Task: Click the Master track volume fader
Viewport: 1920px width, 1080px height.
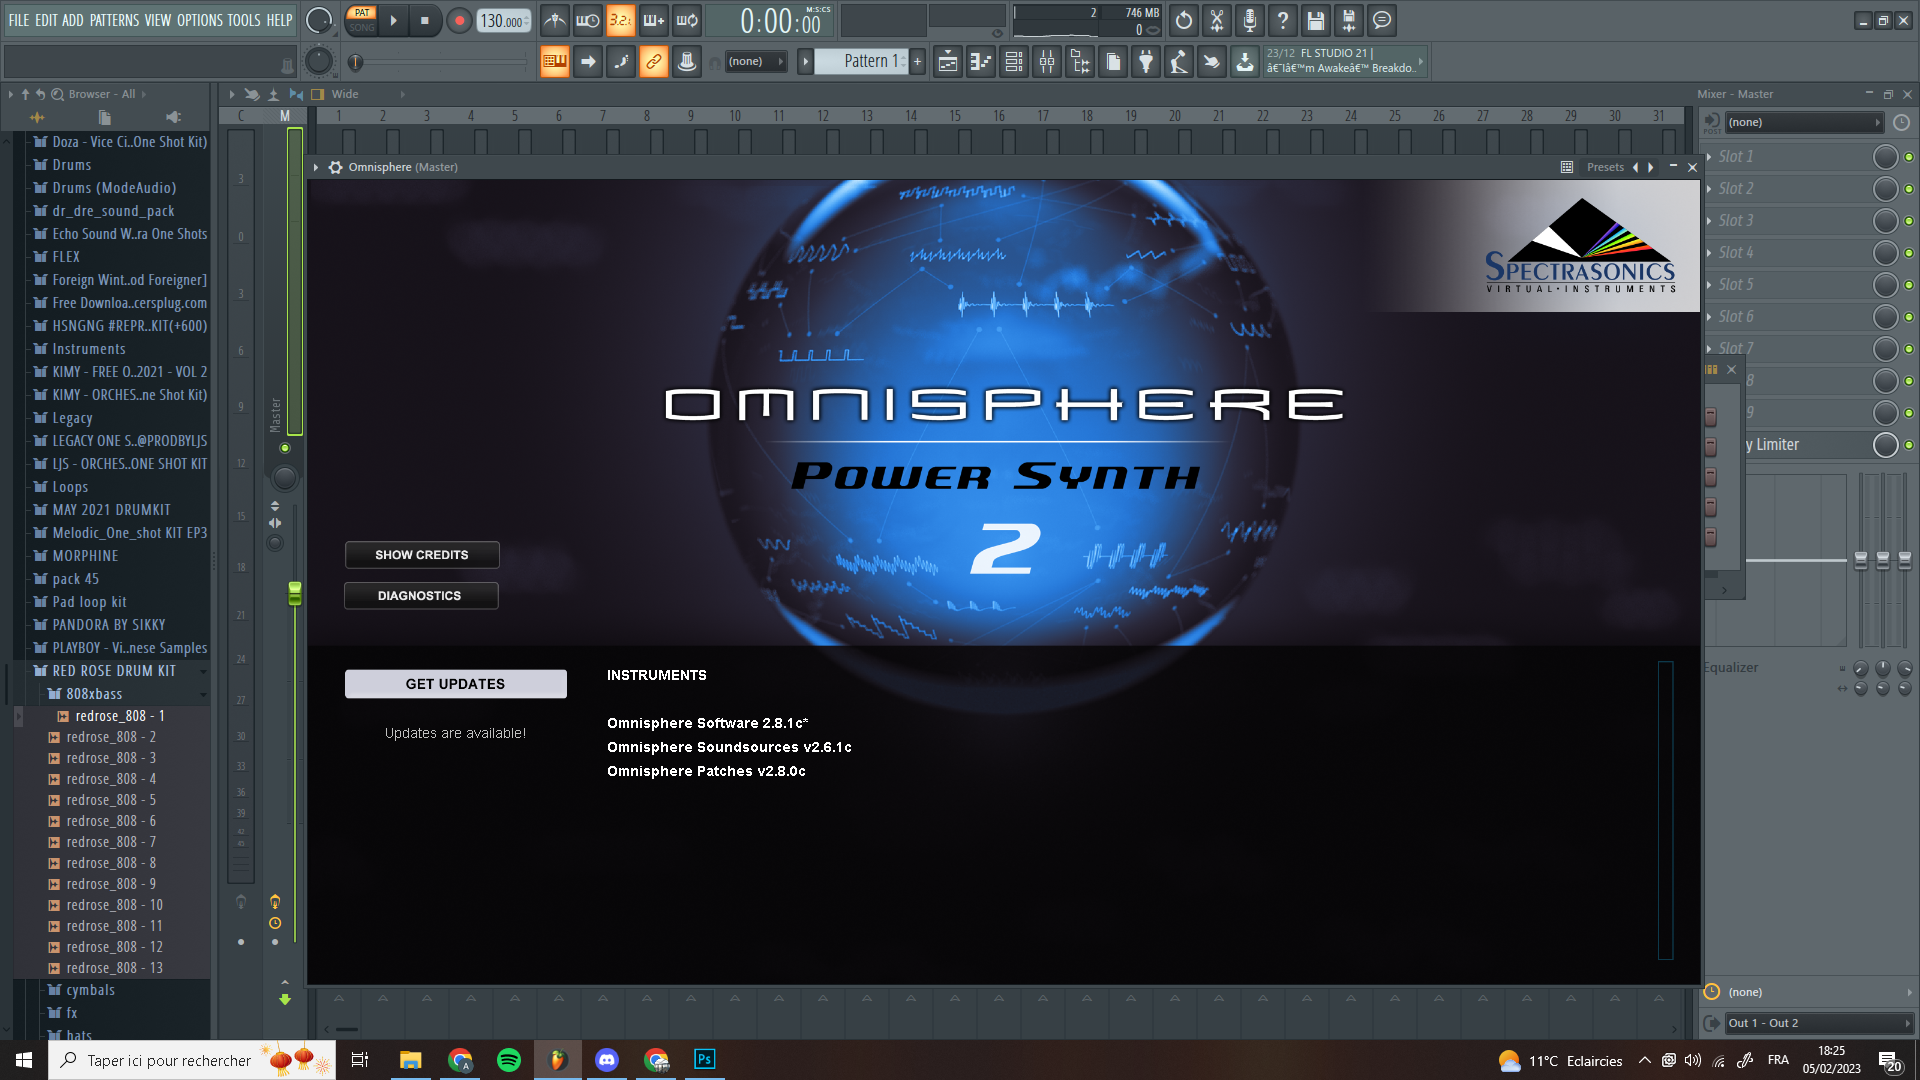Action: coord(295,594)
